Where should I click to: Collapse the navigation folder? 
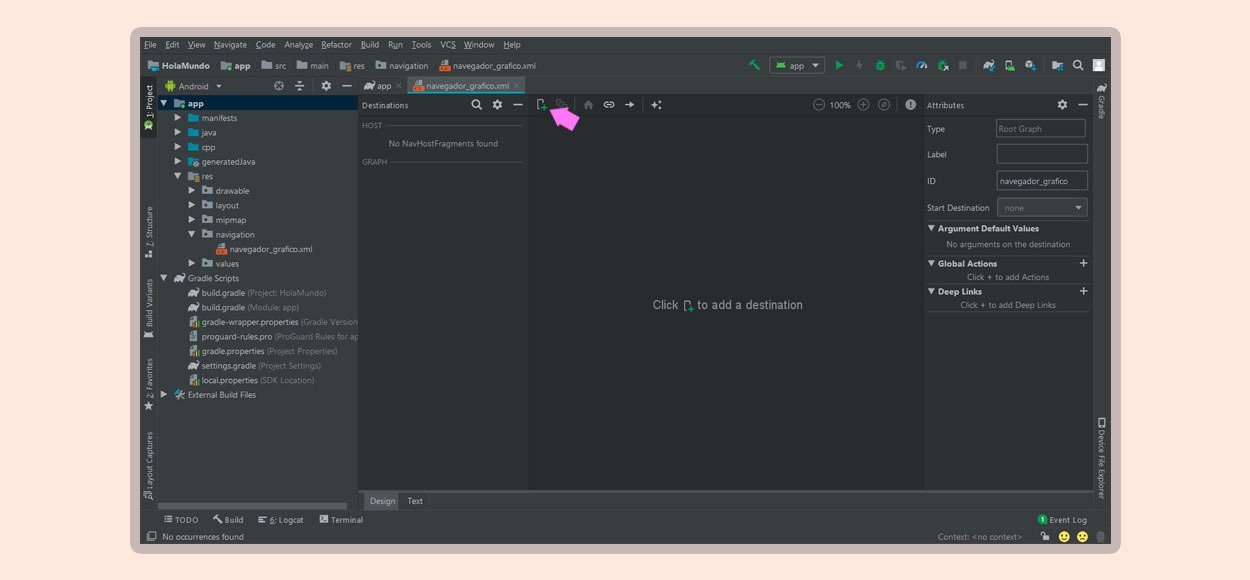click(x=192, y=234)
